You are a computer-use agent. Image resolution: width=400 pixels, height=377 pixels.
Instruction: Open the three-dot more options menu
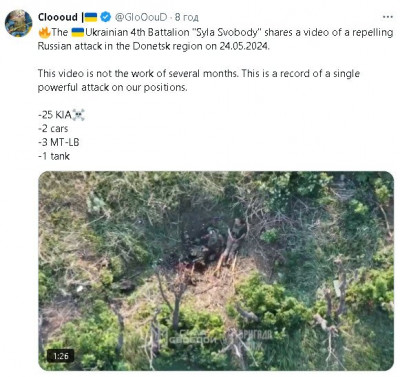pyautogui.click(x=388, y=17)
